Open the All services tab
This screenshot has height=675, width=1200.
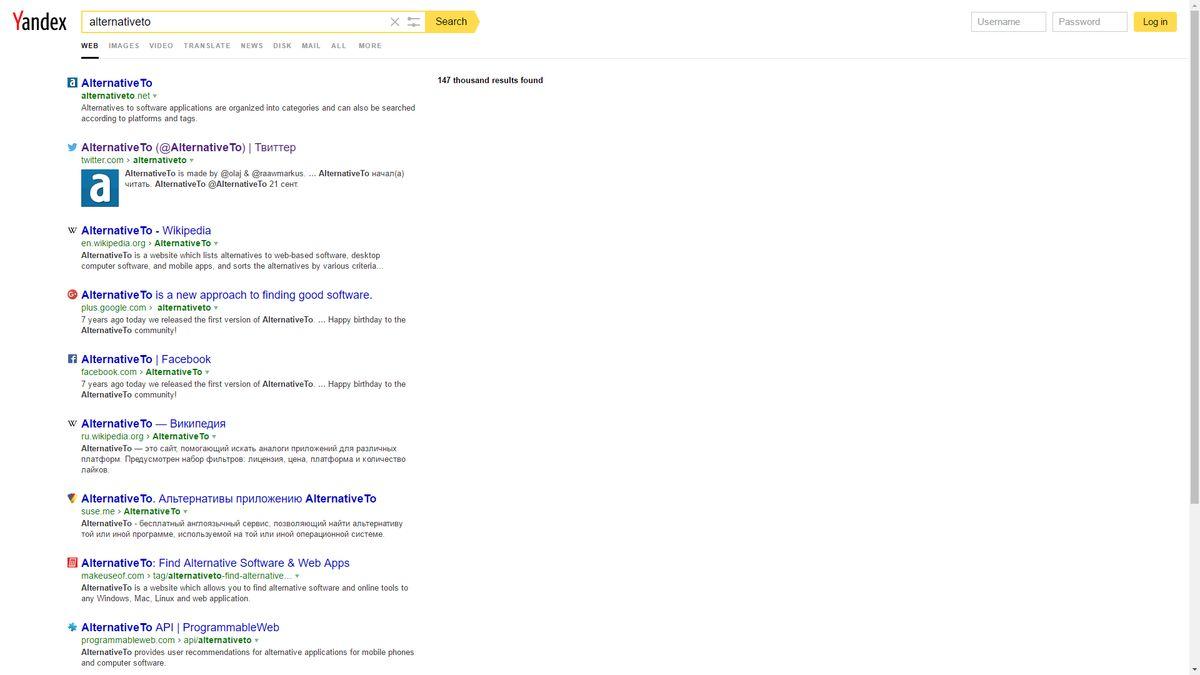[339, 46]
